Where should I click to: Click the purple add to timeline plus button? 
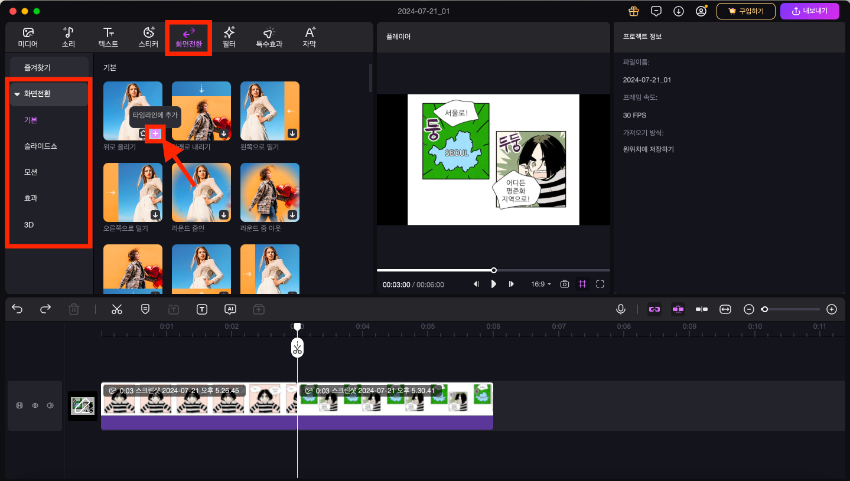155,133
